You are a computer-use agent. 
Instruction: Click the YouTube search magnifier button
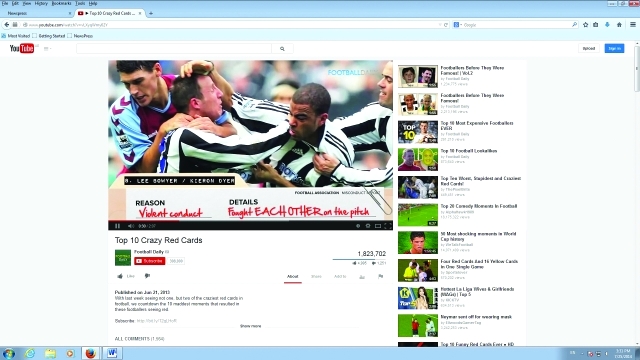point(282,49)
